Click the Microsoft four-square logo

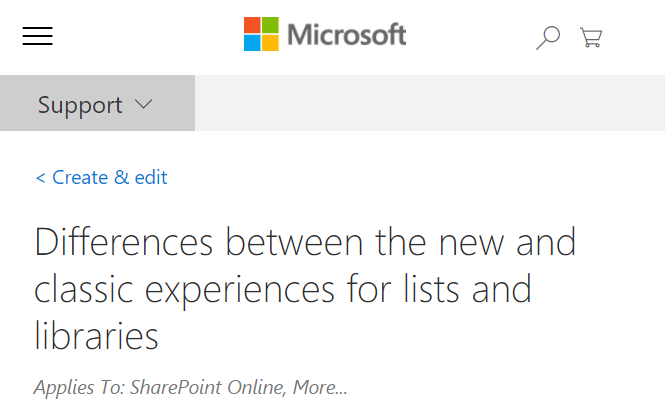pyautogui.click(x=261, y=34)
